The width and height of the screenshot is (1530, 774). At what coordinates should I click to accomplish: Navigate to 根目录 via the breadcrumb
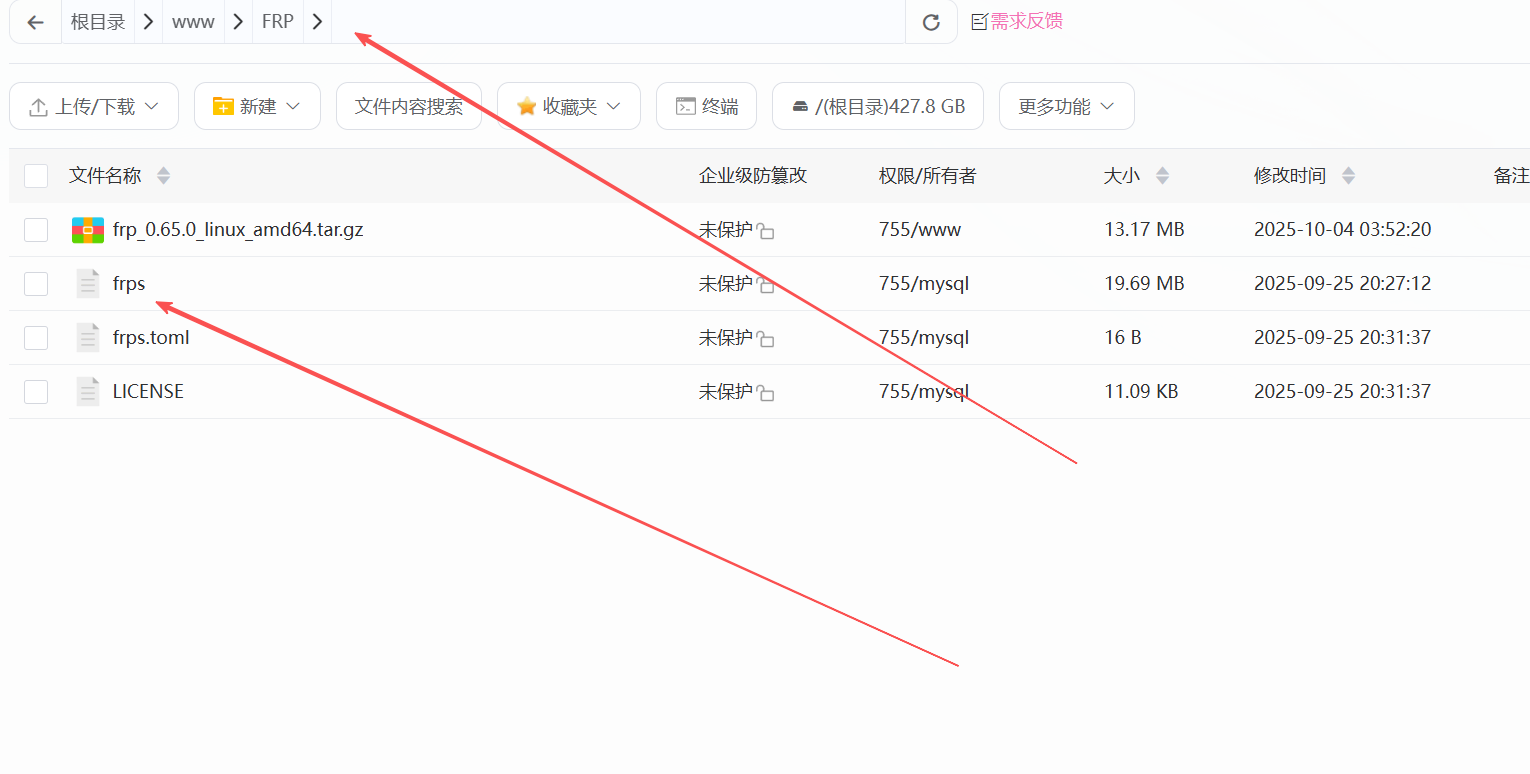pyautogui.click(x=97, y=21)
